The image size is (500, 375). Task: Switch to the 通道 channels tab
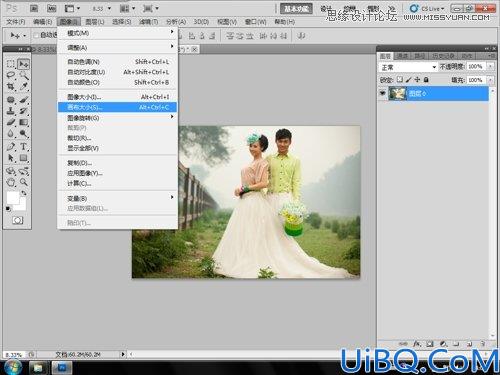pyautogui.click(x=402, y=56)
